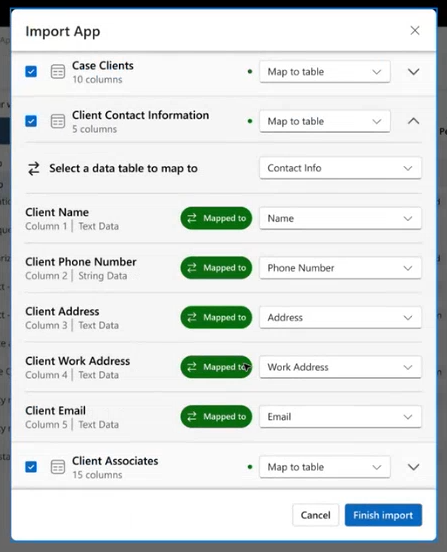Open the Work Address mapping dropdown
The width and height of the screenshot is (447, 552).
tap(340, 367)
